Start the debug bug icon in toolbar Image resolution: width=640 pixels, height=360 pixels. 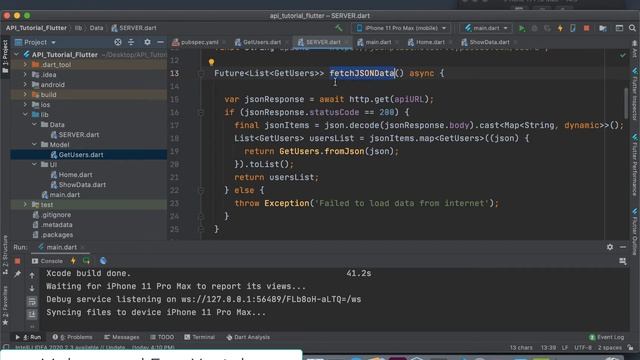534,28
